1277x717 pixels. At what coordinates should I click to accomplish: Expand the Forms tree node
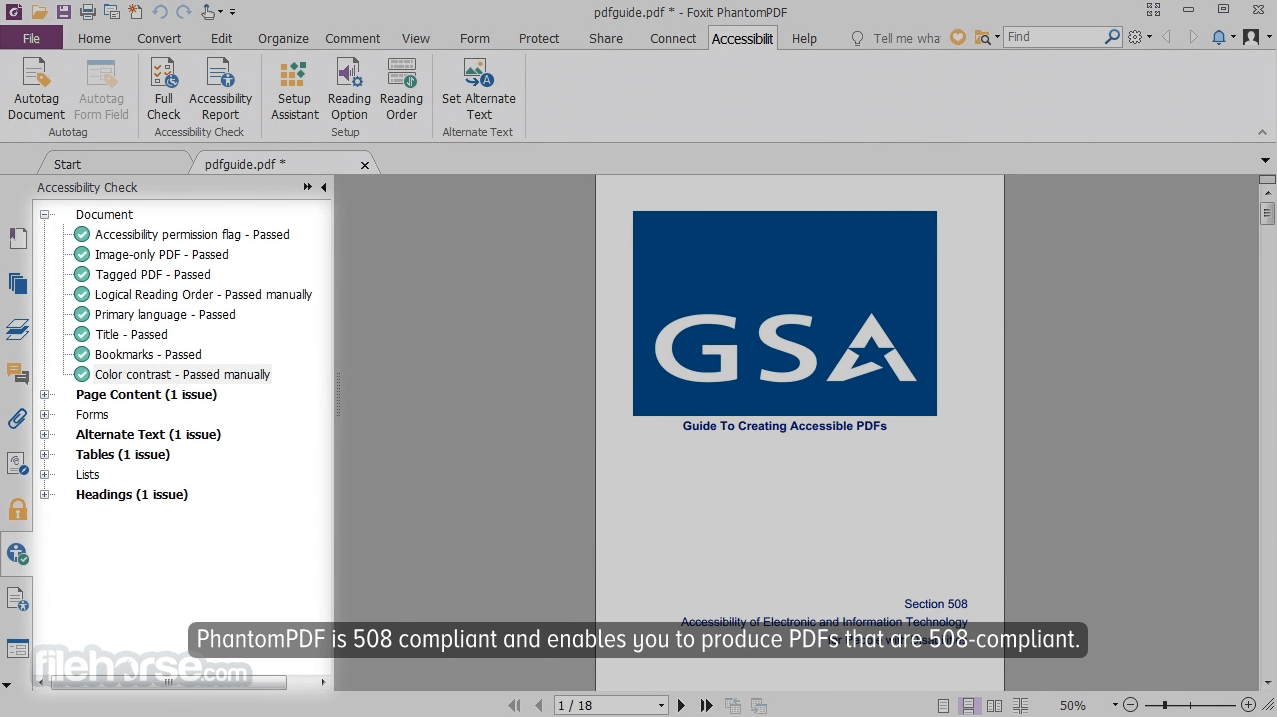coord(45,415)
